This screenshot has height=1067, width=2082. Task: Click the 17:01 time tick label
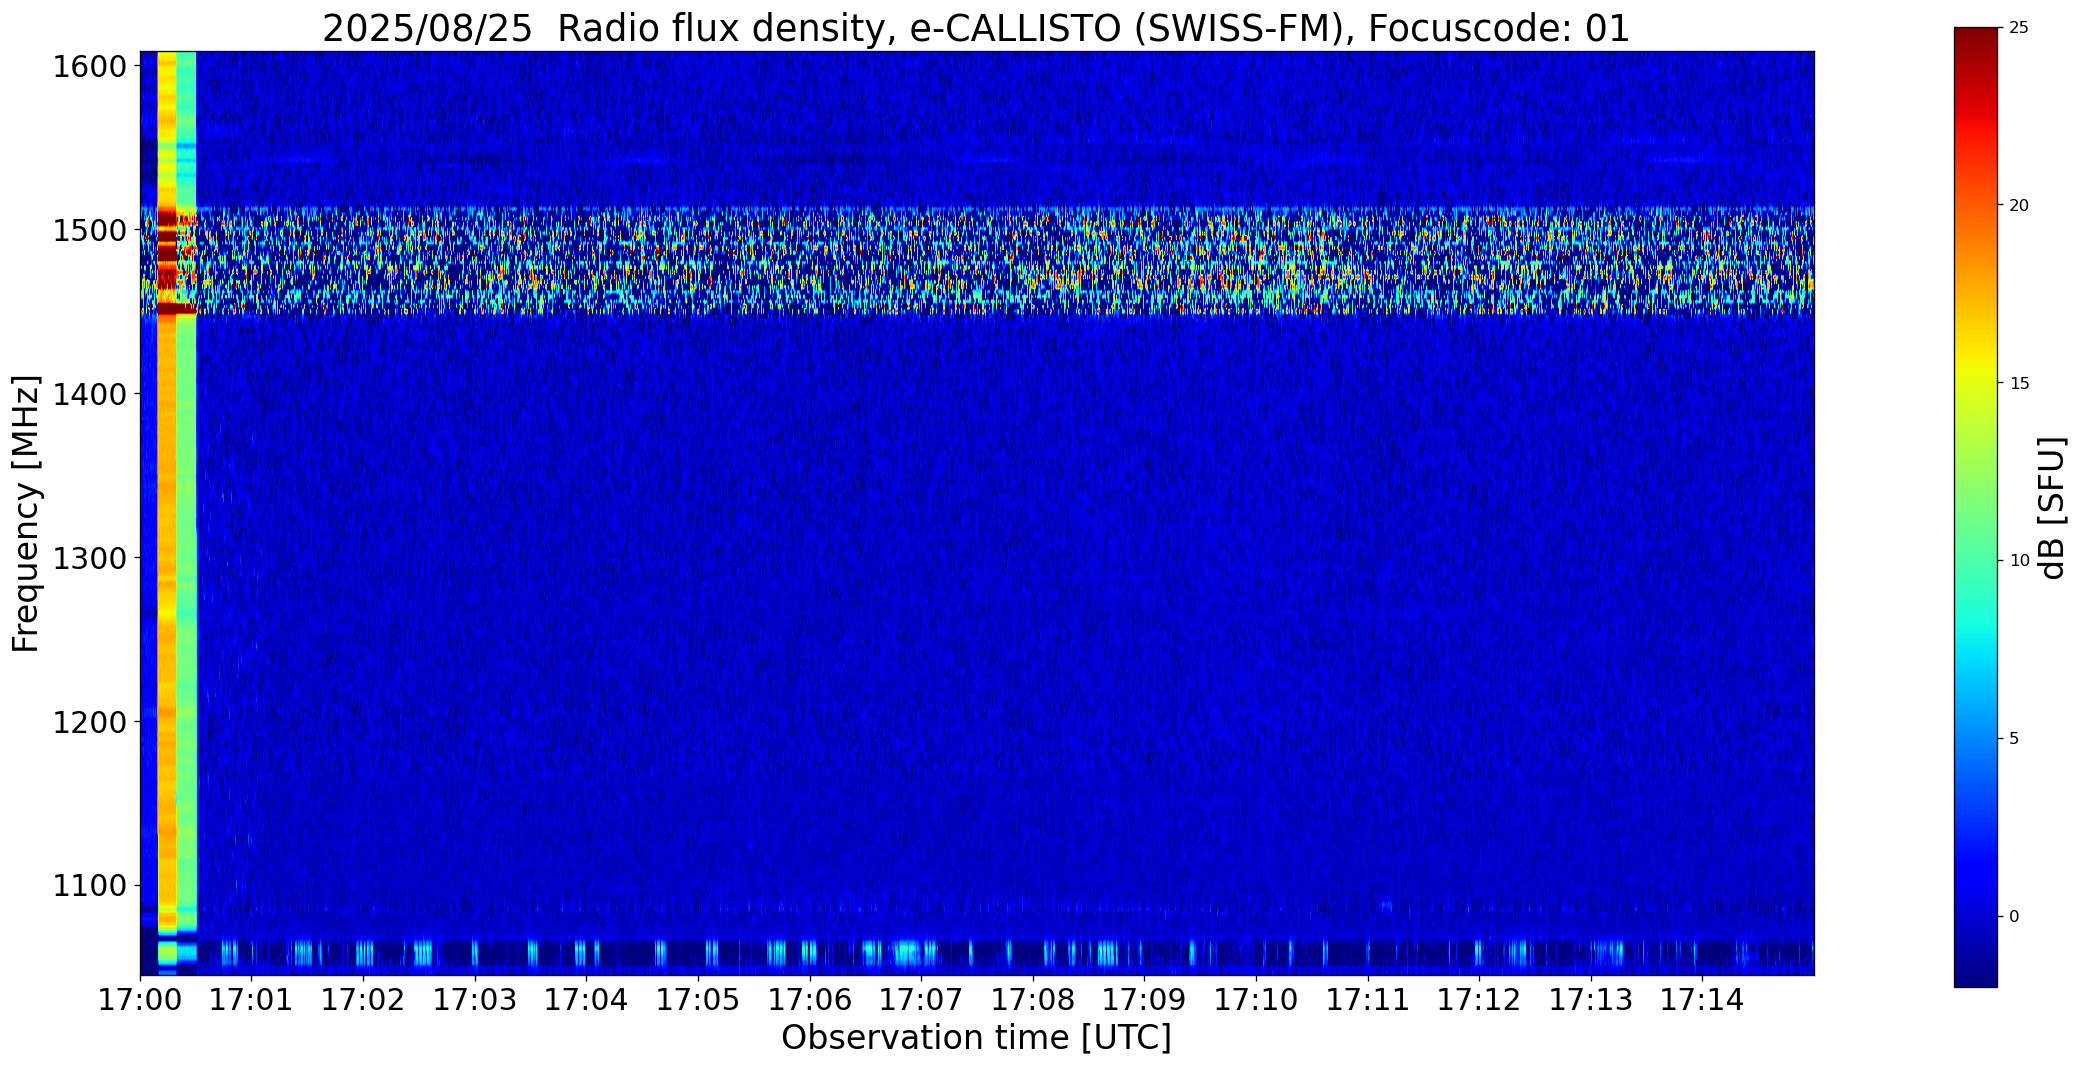point(252,999)
